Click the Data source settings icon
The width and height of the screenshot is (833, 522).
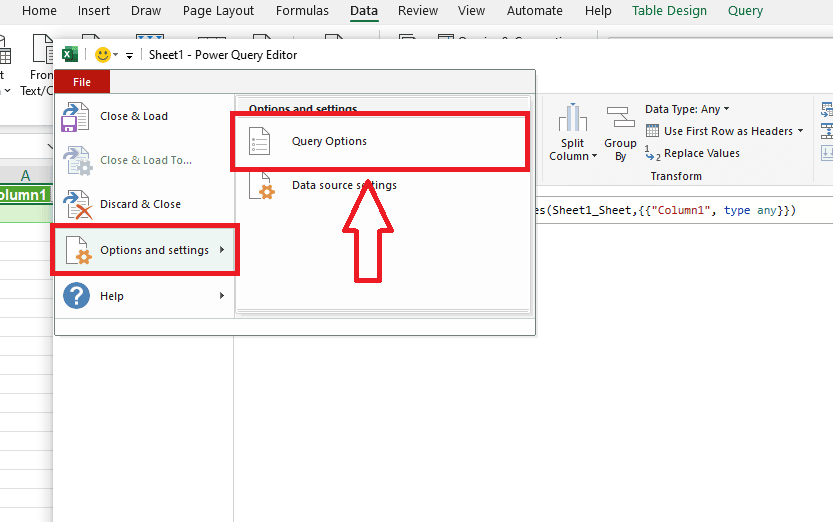(x=261, y=186)
